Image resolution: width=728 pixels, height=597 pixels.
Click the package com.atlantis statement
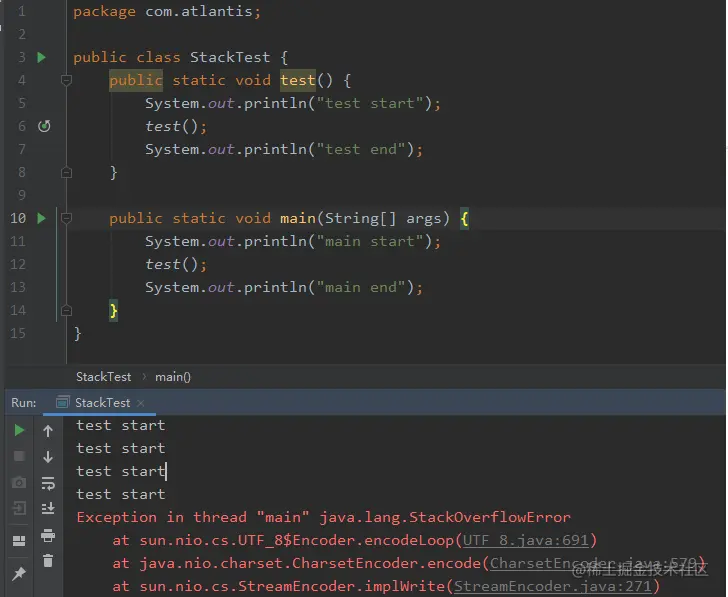click(x=167, y=11)
